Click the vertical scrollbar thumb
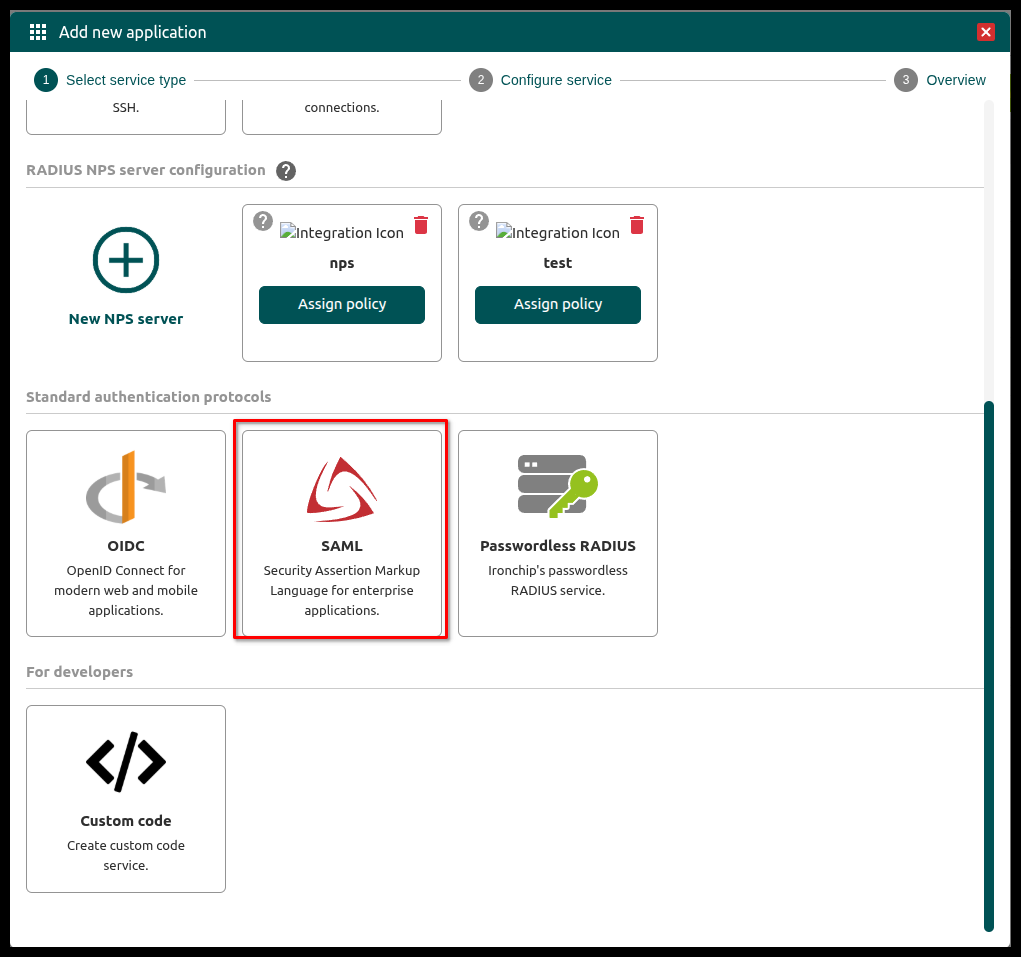 [989, 665]
